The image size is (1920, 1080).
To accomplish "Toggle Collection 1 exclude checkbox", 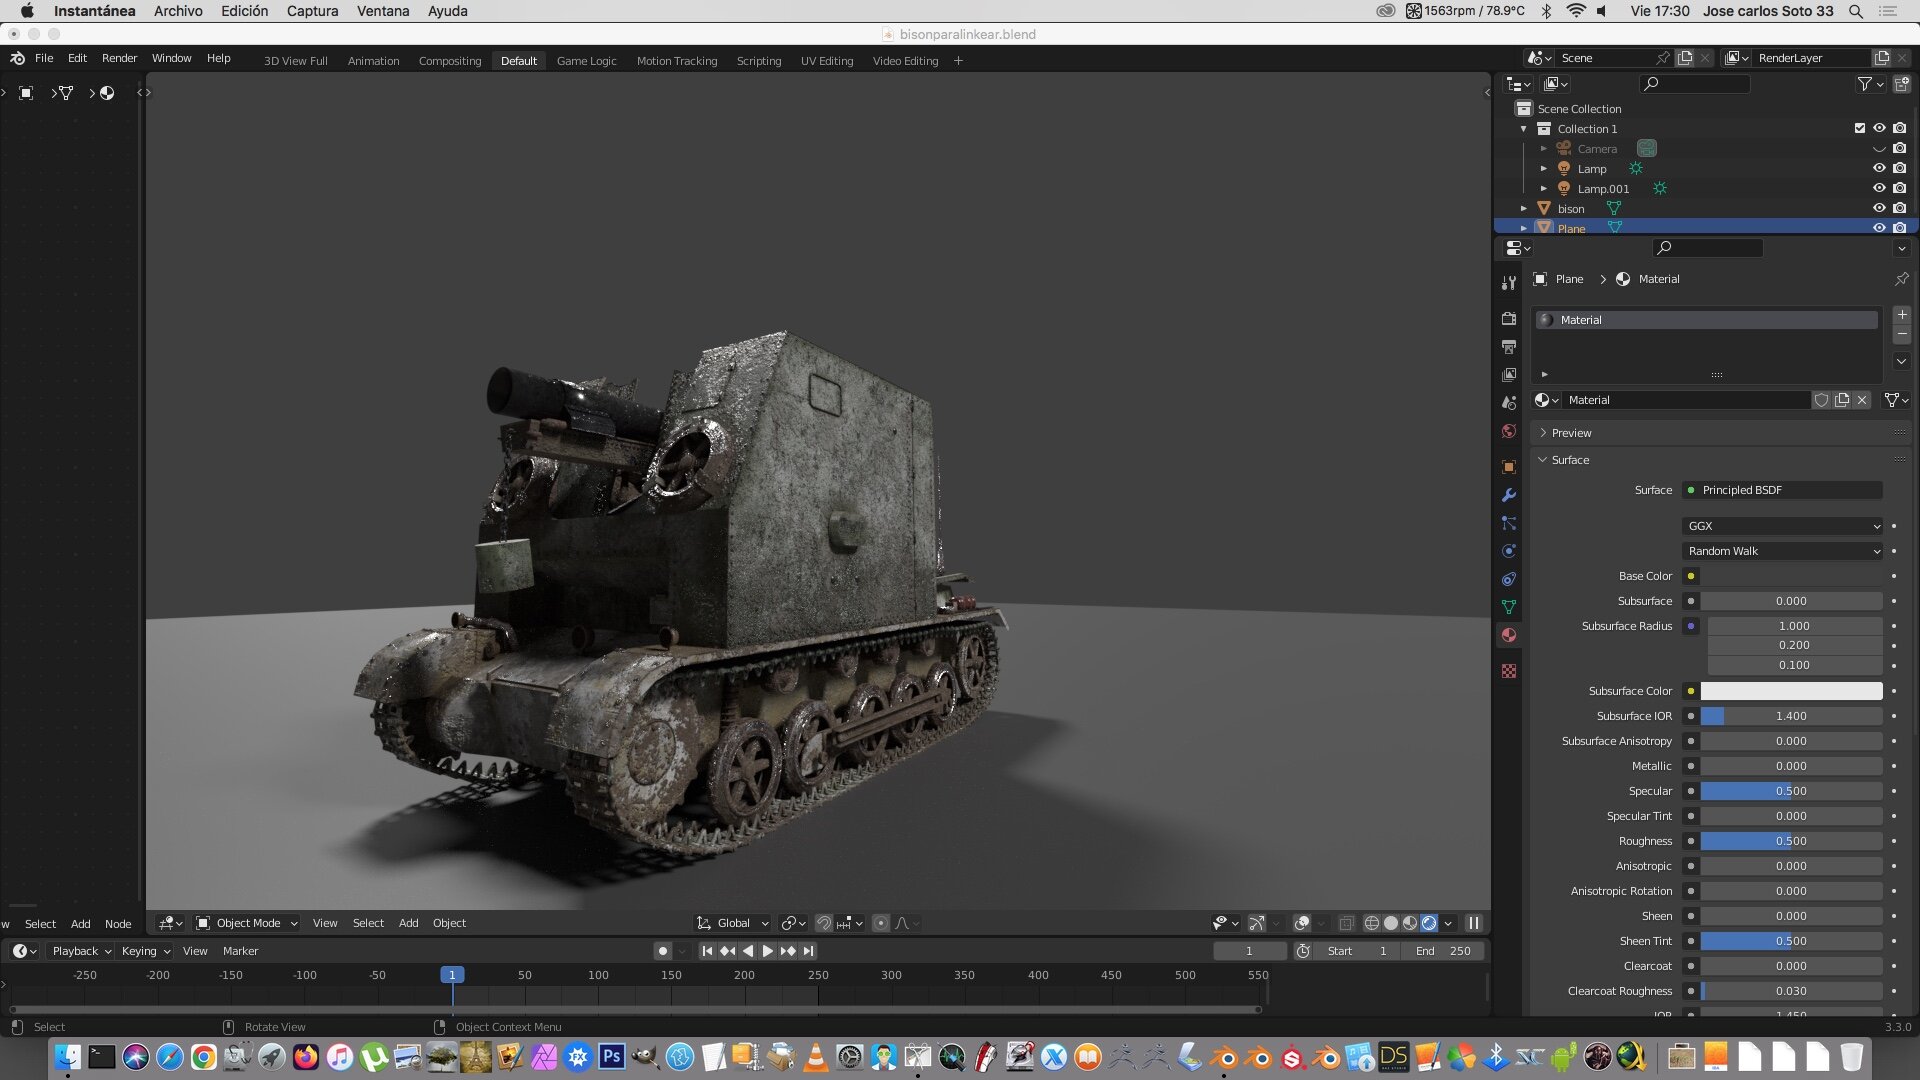I will (x=1860, y=128).
